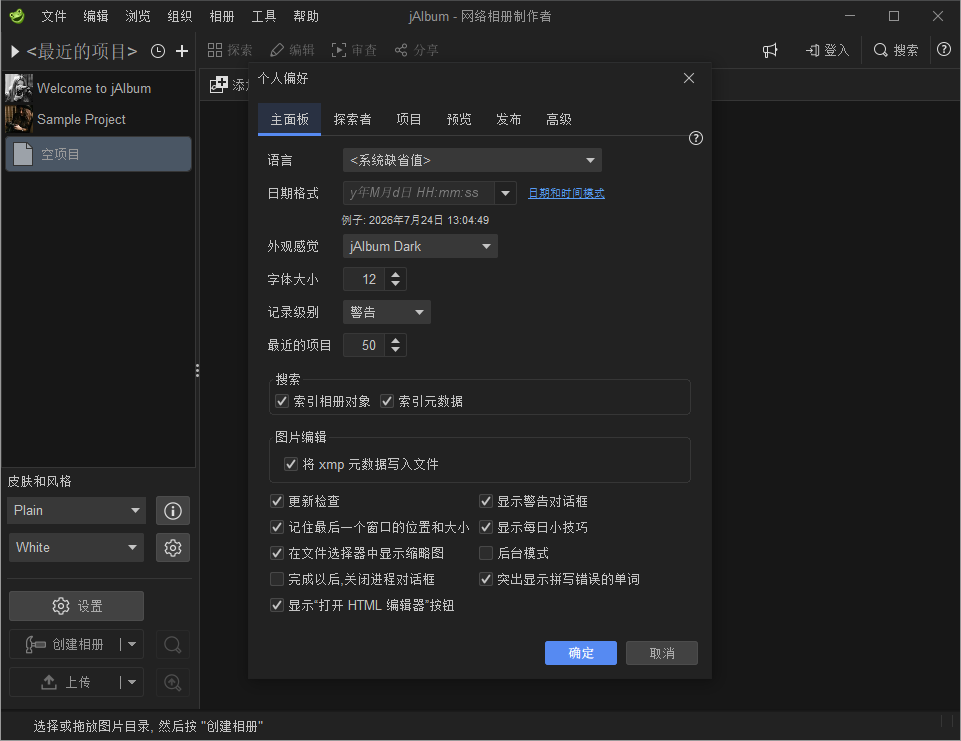
Task: Decrease 最近的项目 with down arrow
Action: pos(396,350)
